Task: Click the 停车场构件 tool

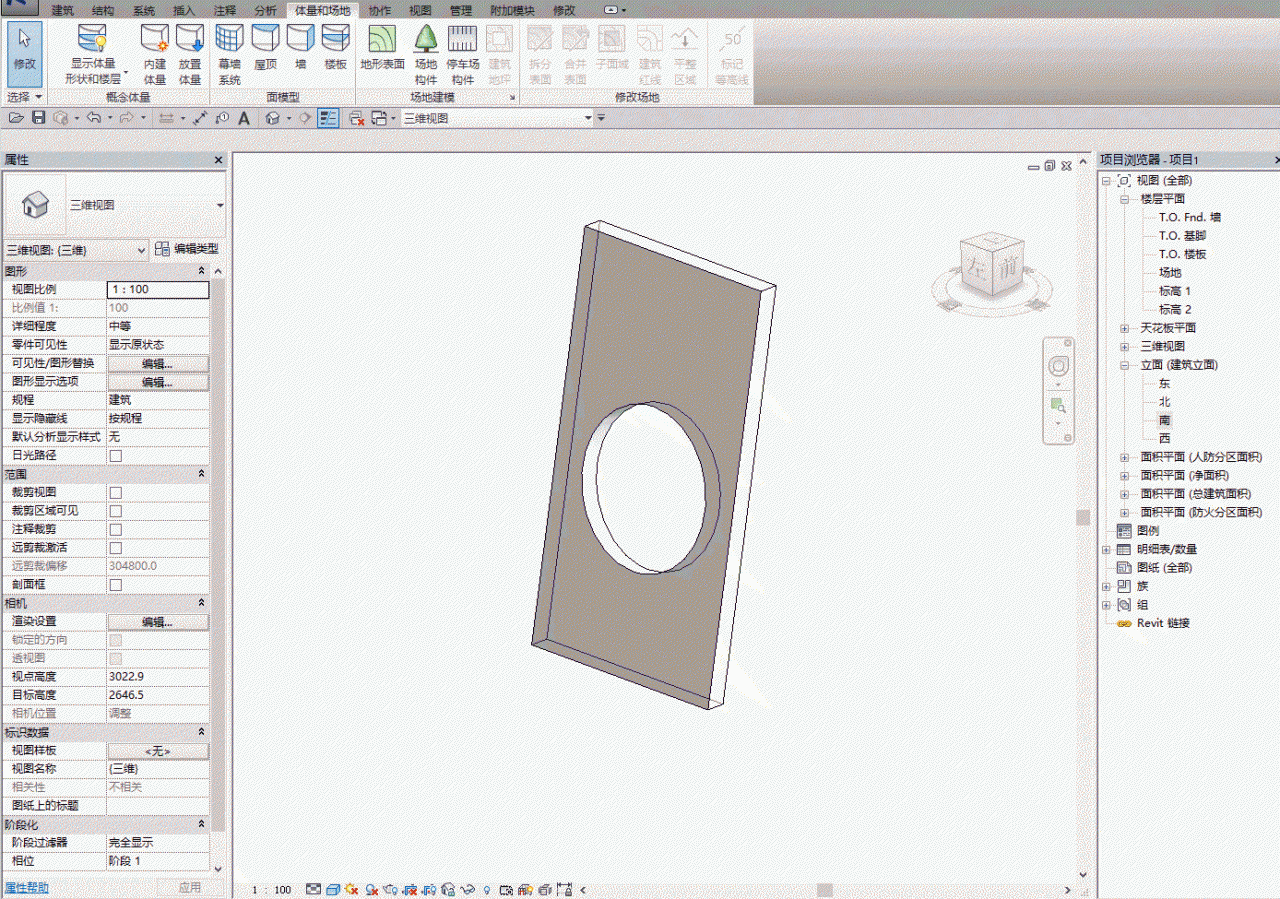Action: [462, 55]
